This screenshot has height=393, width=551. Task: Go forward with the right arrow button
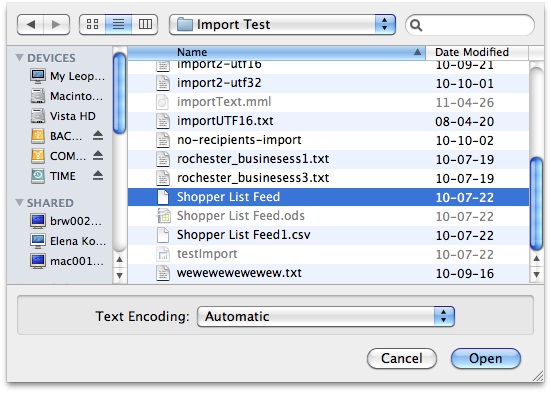point(56,25)
